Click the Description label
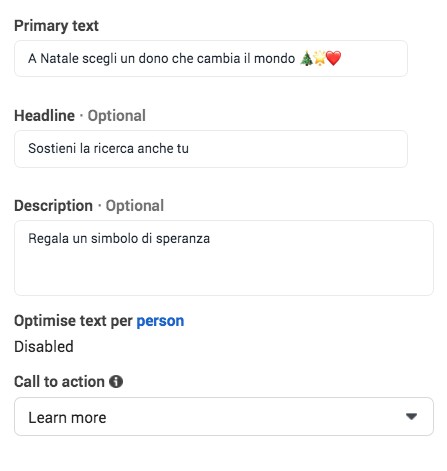447x471 pixels. point(54,206)
